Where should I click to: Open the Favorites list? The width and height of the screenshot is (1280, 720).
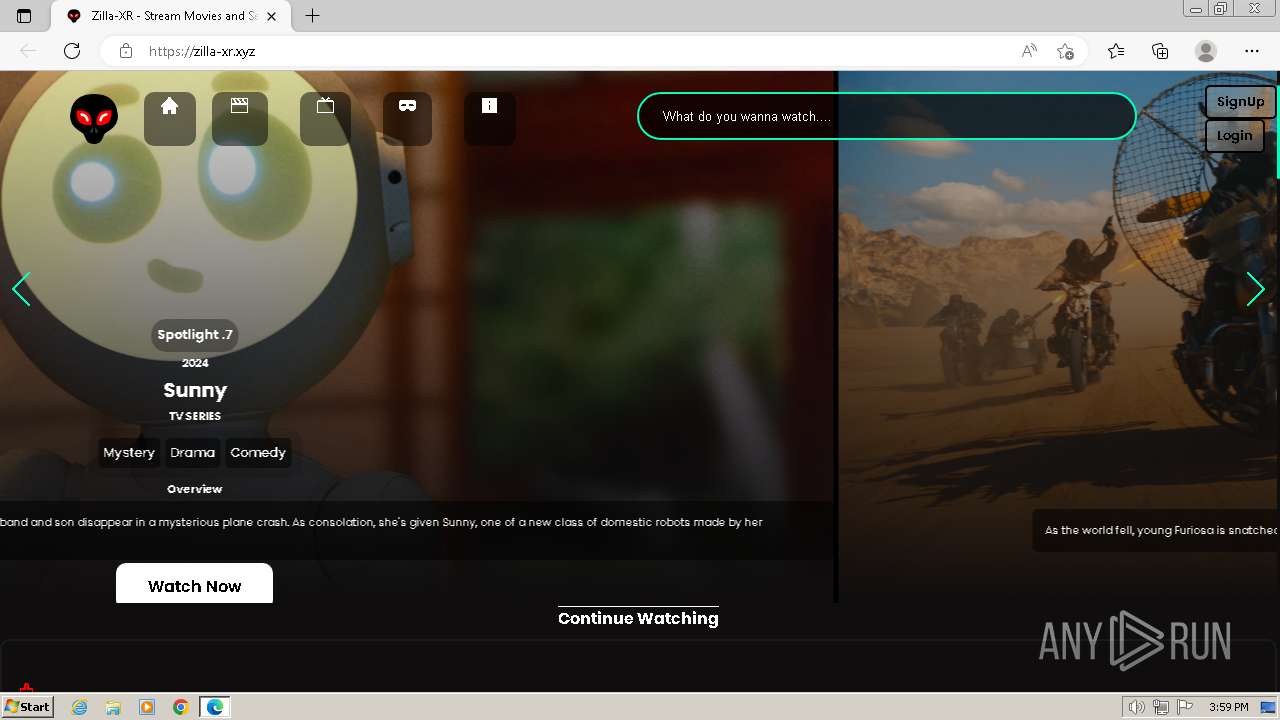tap(1116, 51)
